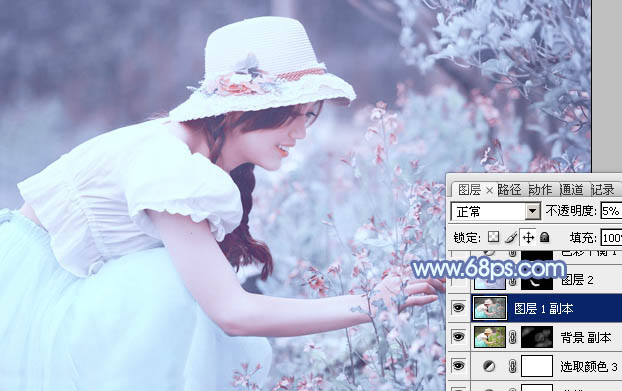
Task: Click the mask link icon on 选取颜色 3
Action: pyautogui.click(x=513, y=366)
